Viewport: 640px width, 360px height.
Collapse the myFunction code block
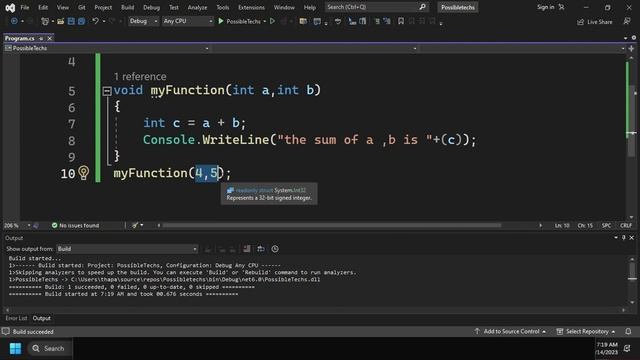tap(107, 91)
